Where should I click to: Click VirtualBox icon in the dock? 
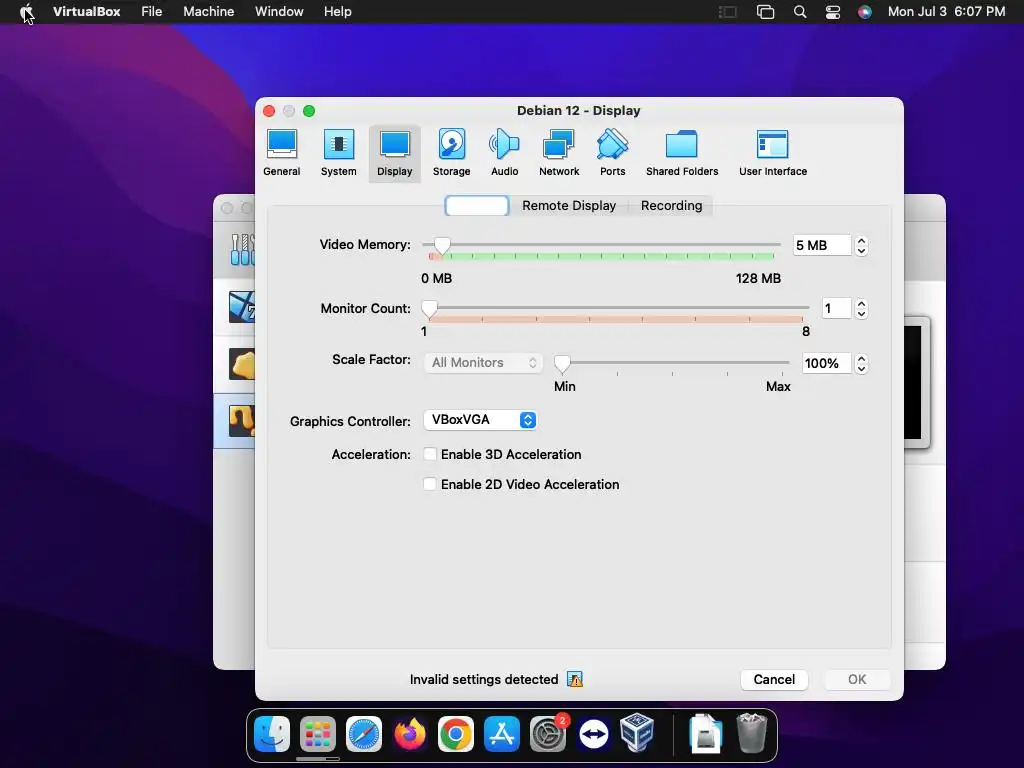tap(637, 733)
